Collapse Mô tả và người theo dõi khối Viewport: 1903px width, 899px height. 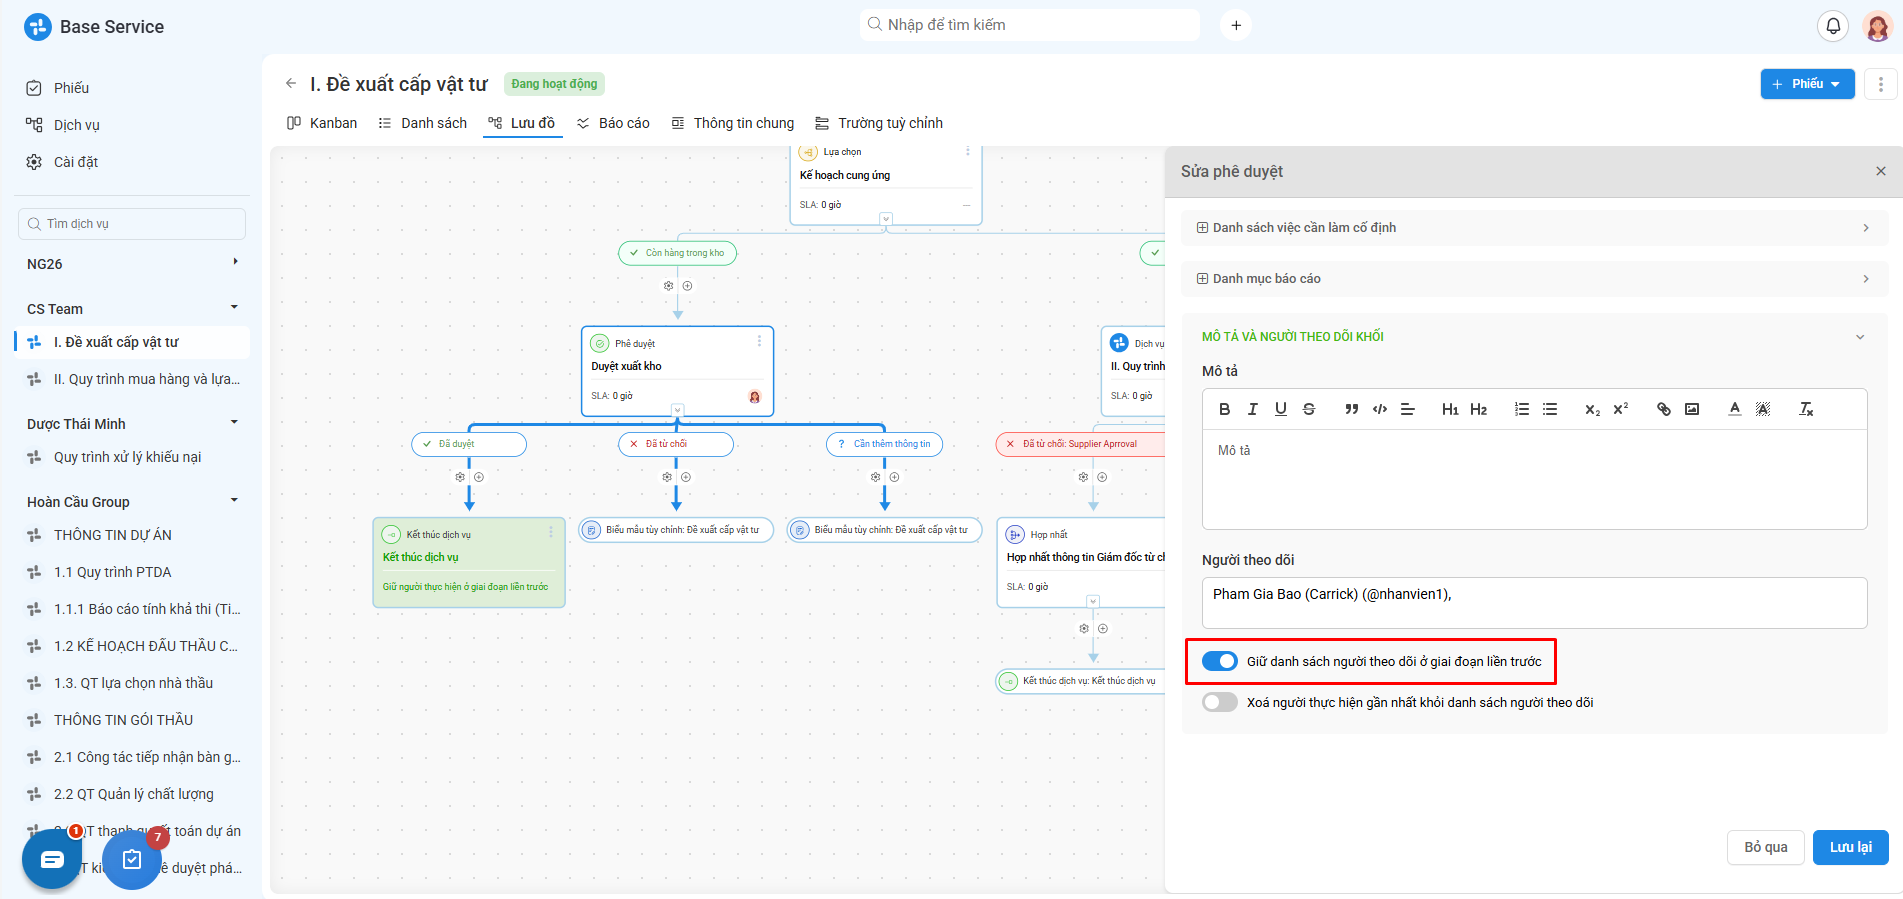(x=1860, y=337)
